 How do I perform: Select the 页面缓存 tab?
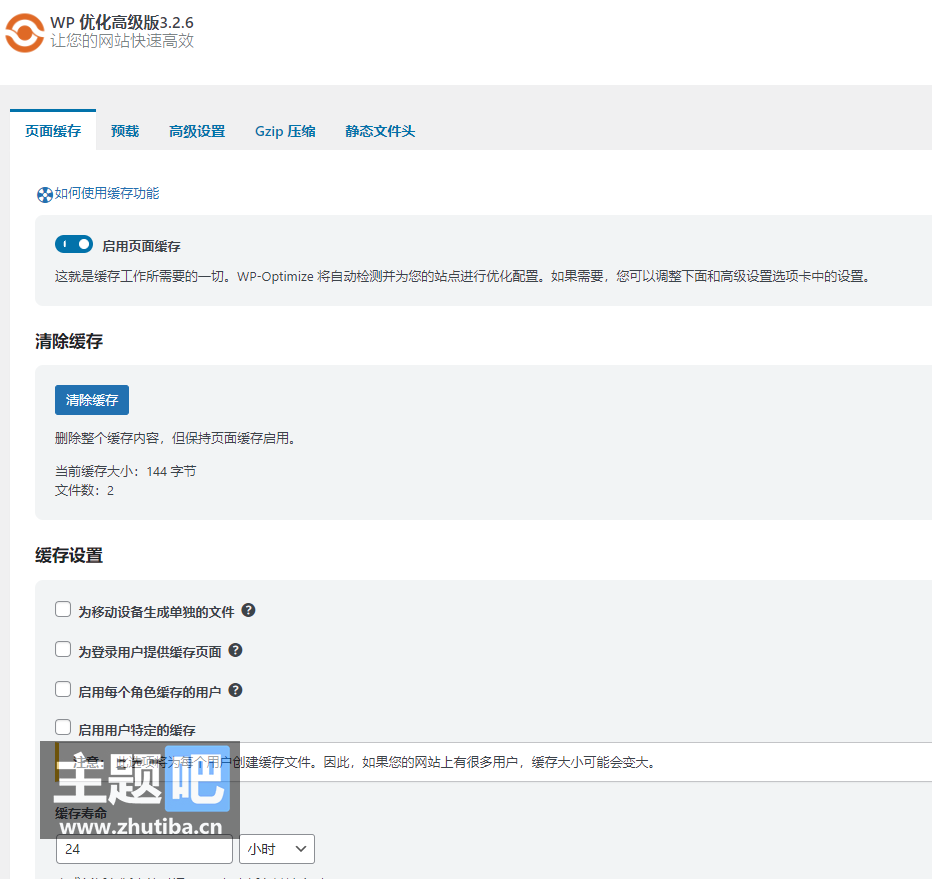point(53,131)
